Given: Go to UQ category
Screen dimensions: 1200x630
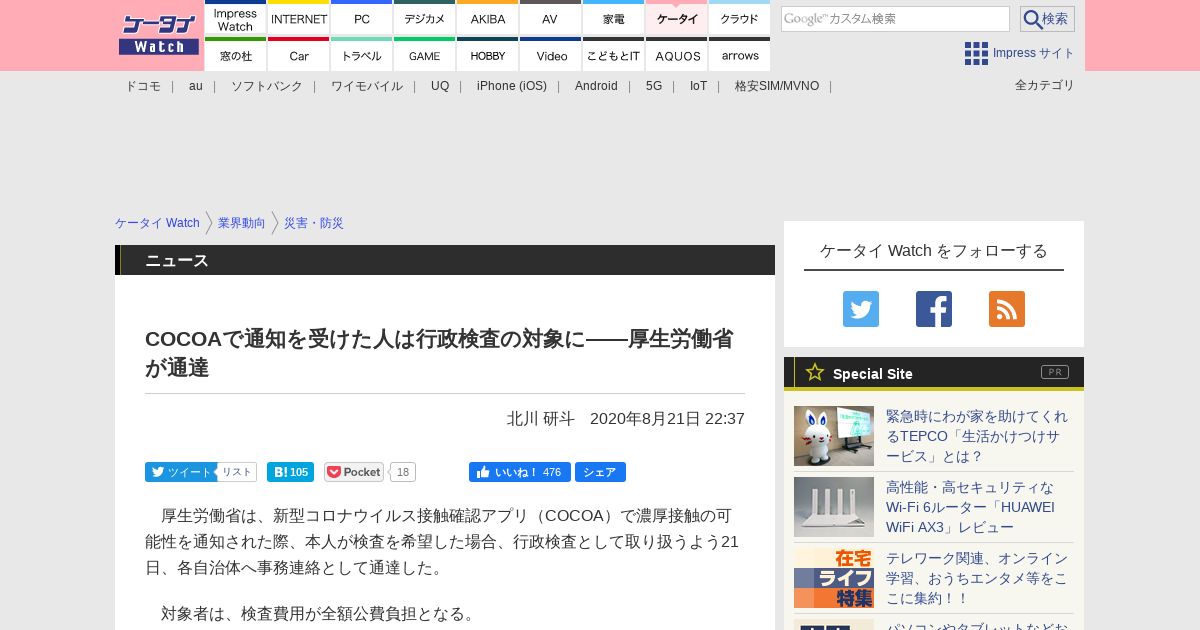Looking at the screenshot, I should point(440,86).
